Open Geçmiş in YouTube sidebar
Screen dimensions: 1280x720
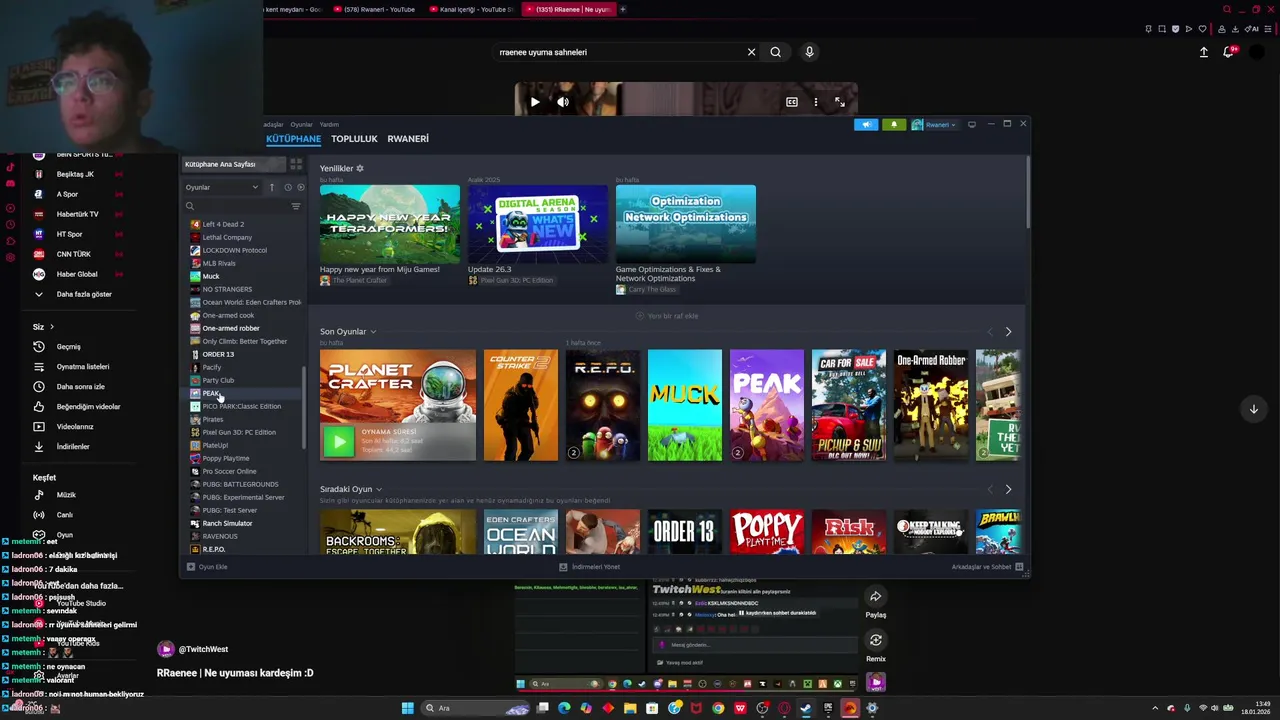click(68, 347)
